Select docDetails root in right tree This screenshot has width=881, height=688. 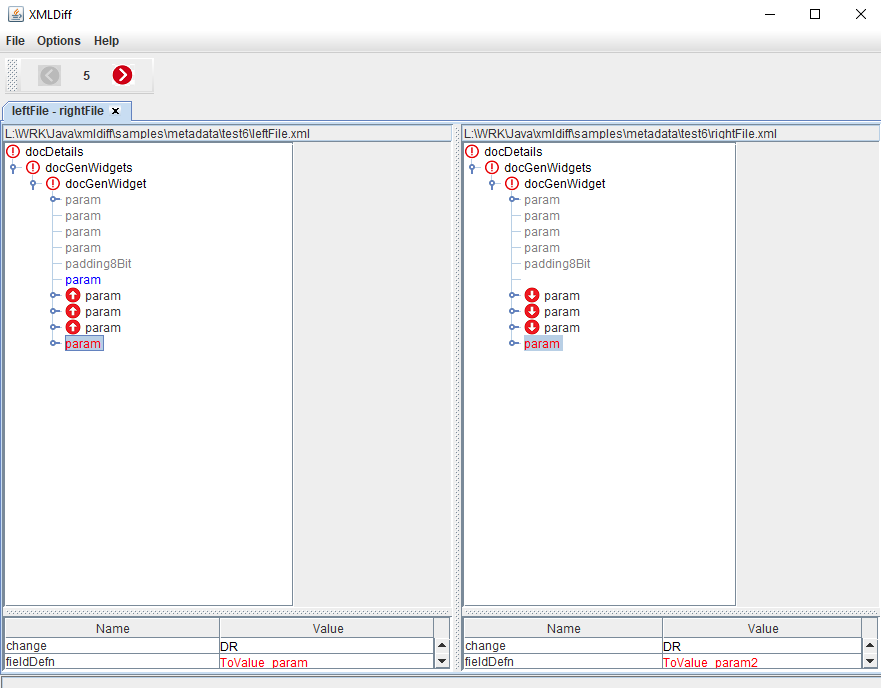tap(514, 151)
